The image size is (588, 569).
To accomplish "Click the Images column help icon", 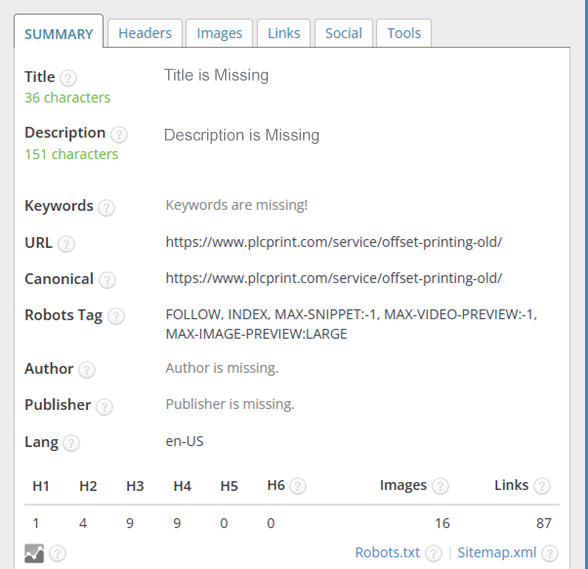I will pos(440,486).
